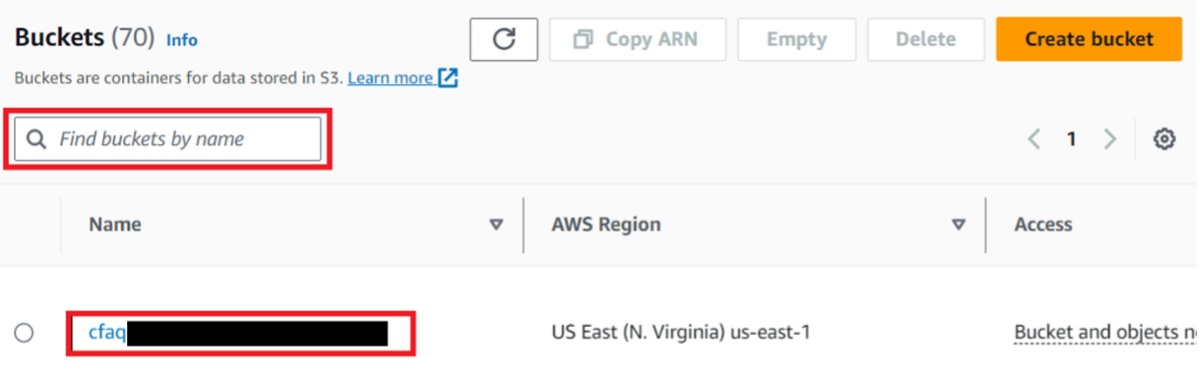Follow the Learn more link
The height and width of the screenshot is (372, 1200).
click(x=391, y=77)
